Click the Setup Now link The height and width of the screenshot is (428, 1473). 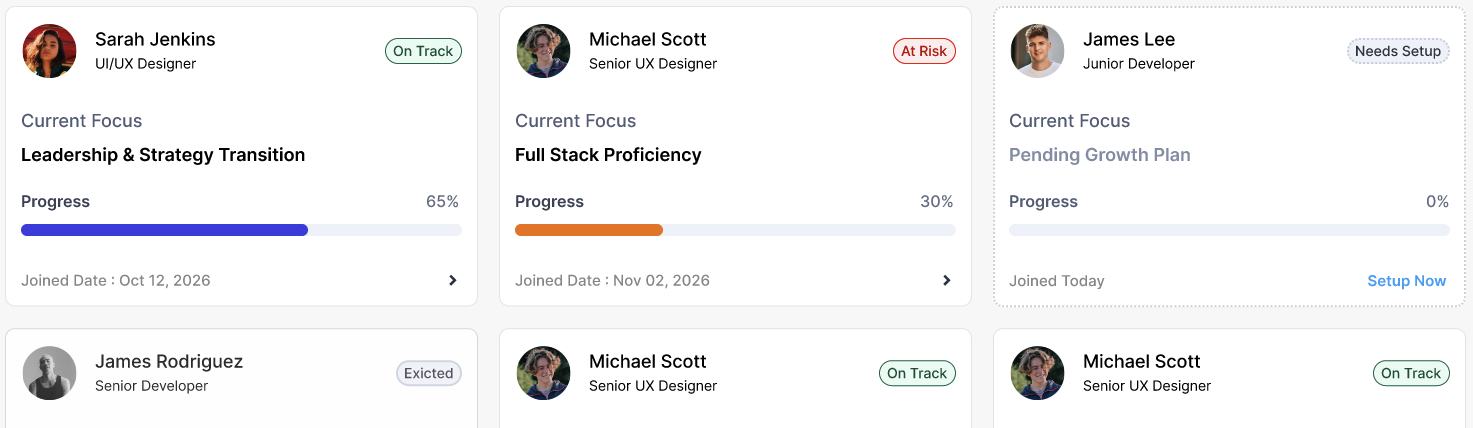click(x=1406, y=281)
